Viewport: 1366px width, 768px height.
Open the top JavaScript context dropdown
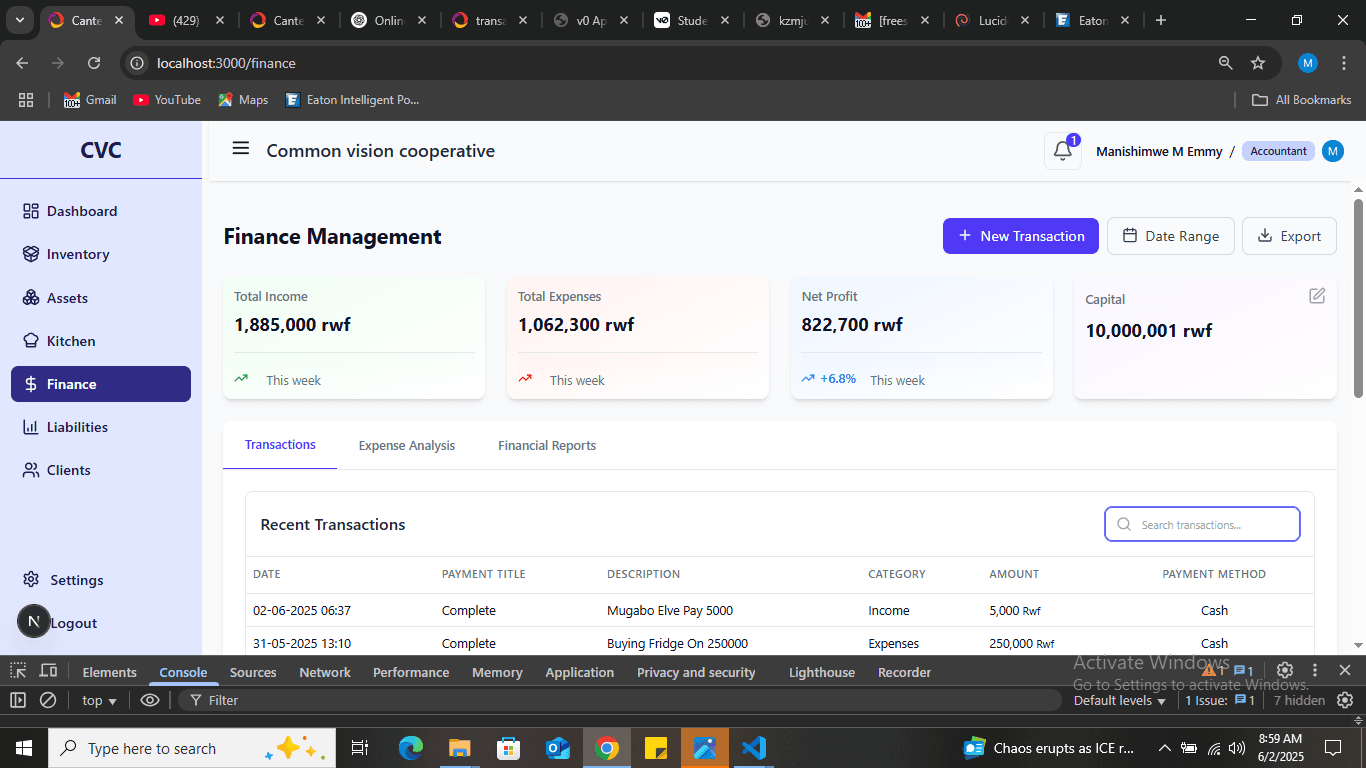[x=99, y=701]
